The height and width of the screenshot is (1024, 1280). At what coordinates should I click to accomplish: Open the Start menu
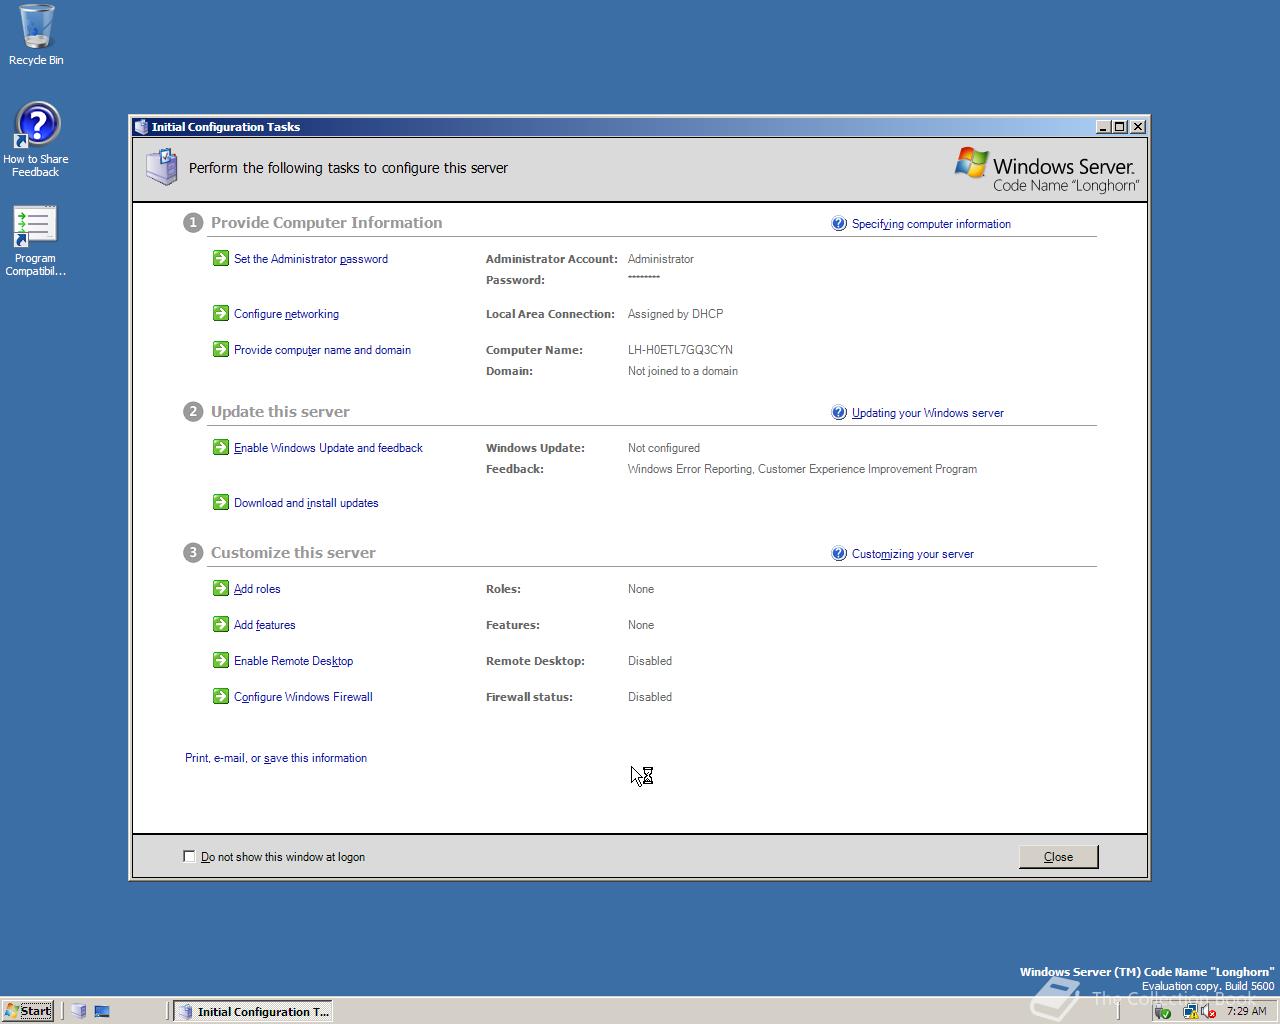pos(28,1011)
